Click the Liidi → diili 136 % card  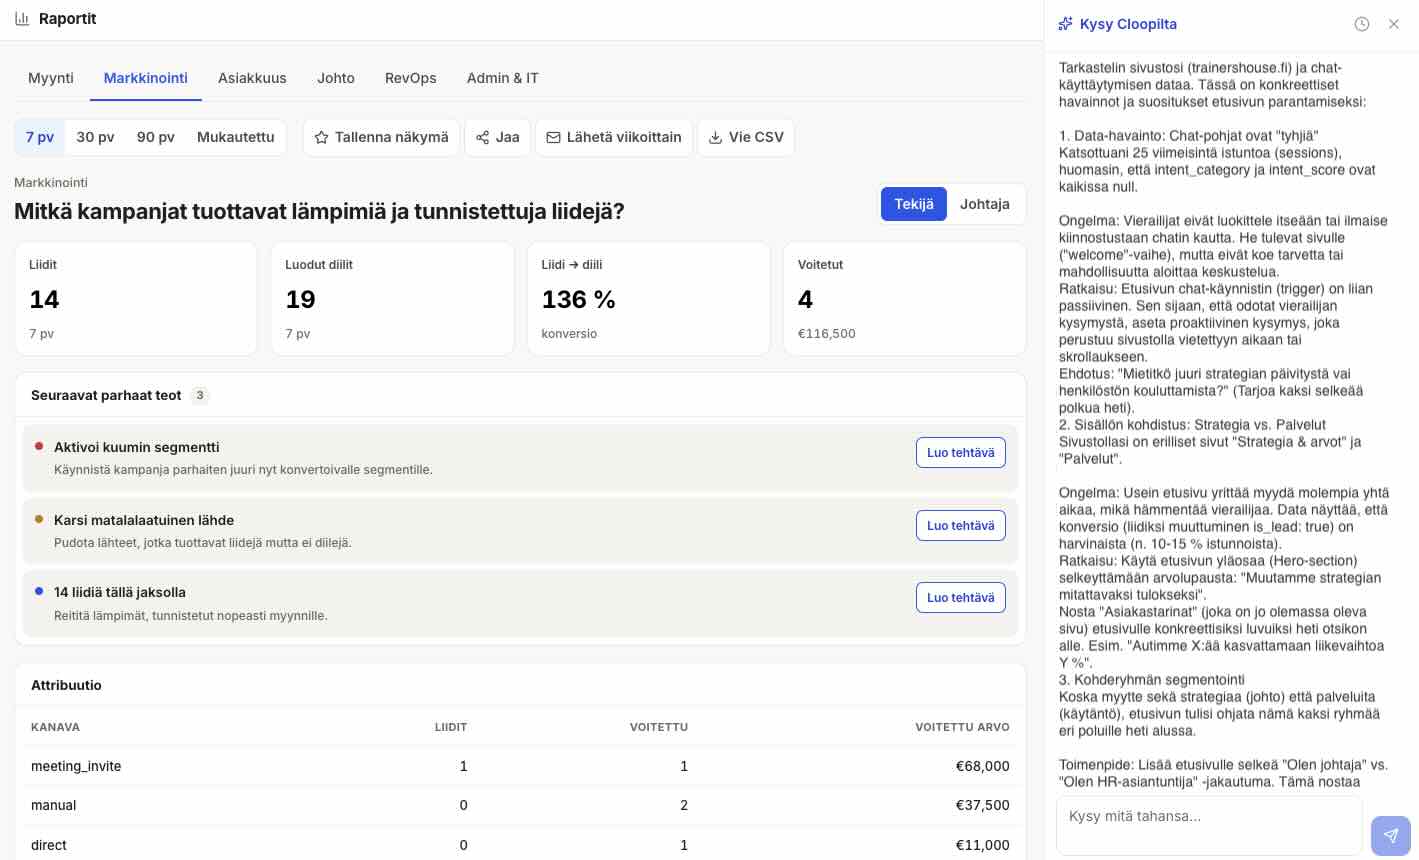pos(648,299)
